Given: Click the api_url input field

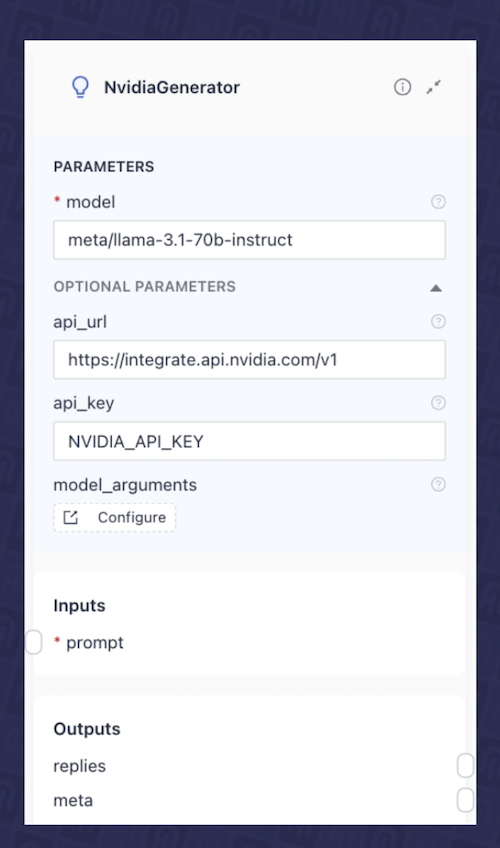Looking at the screenshot, I should pos(249,360).
